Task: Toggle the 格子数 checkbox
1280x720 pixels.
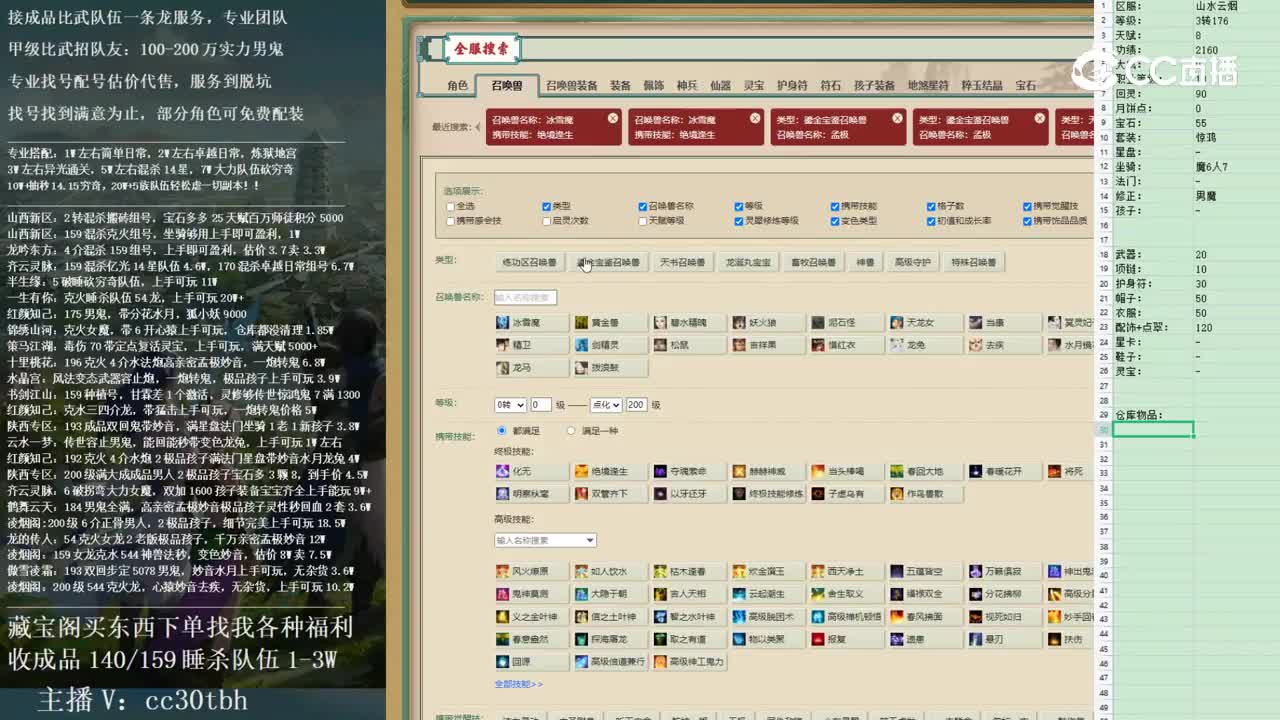Action: (x=930, y=207)
